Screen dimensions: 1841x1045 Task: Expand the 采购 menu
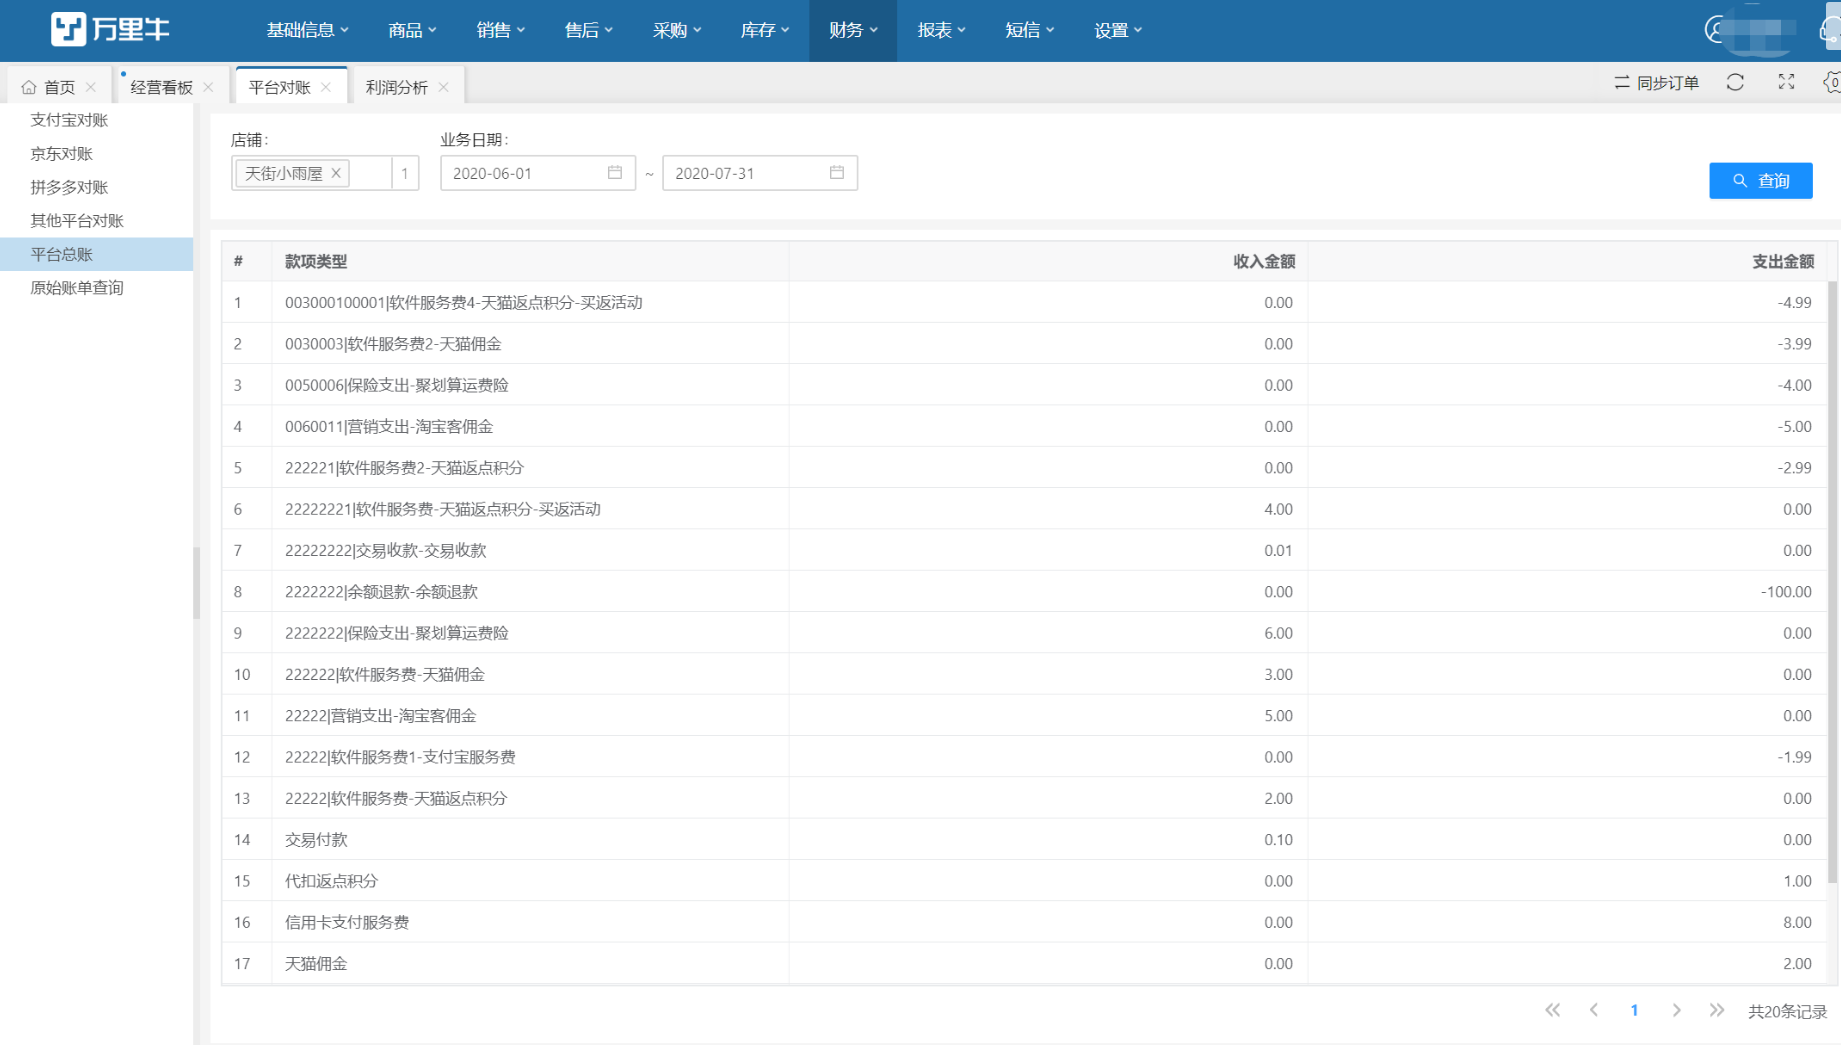coord(676,30)
